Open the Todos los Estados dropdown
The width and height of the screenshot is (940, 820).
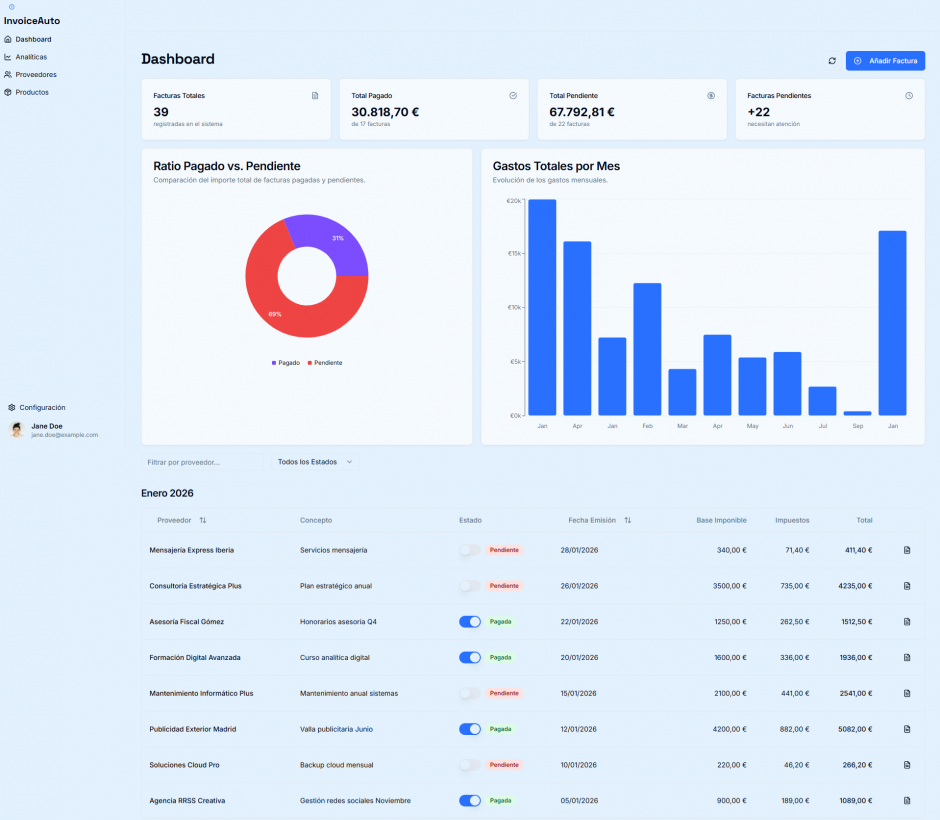tap(313, 462)
